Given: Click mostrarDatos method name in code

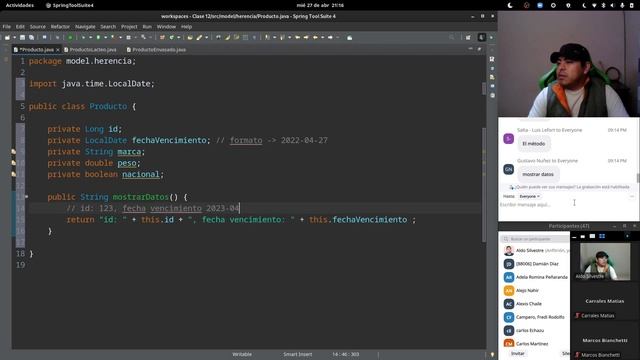Looking at the screenshot, I should coord(140,197).
